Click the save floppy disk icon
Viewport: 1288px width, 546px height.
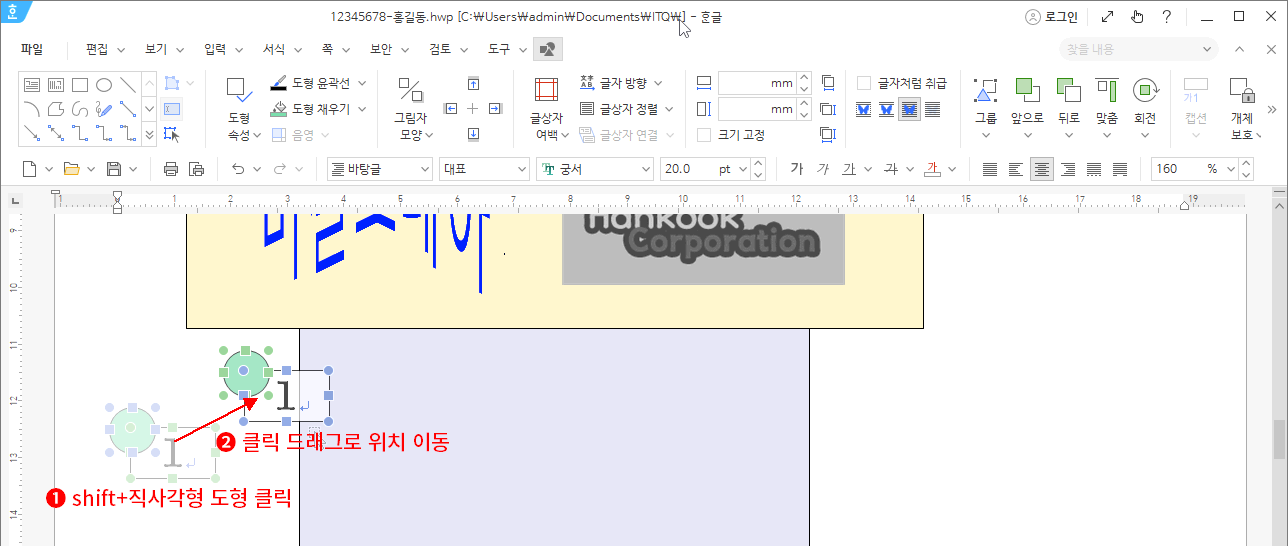click(x=114, y=169)
